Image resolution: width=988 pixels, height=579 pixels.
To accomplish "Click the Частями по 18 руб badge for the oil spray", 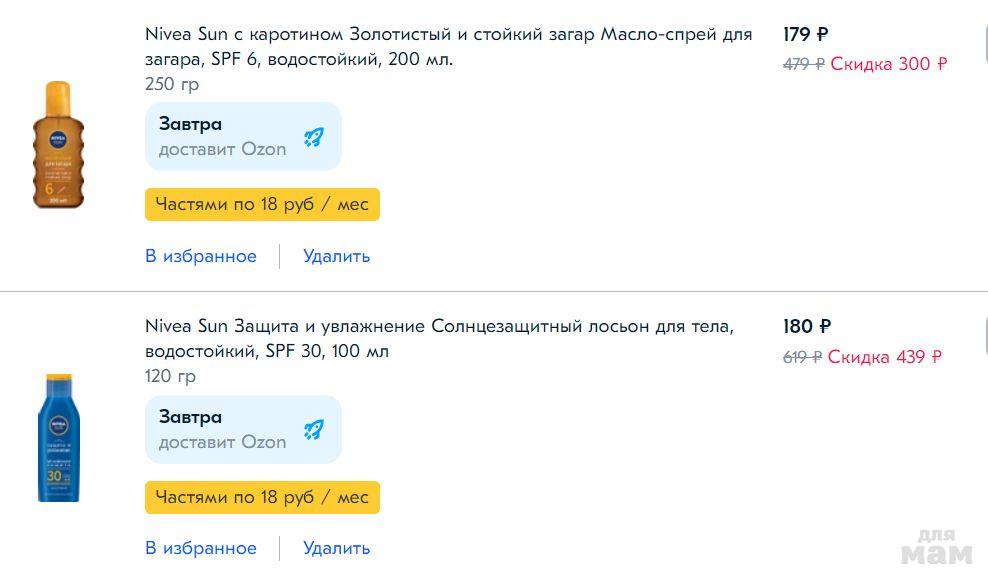I will pos(262,205).
